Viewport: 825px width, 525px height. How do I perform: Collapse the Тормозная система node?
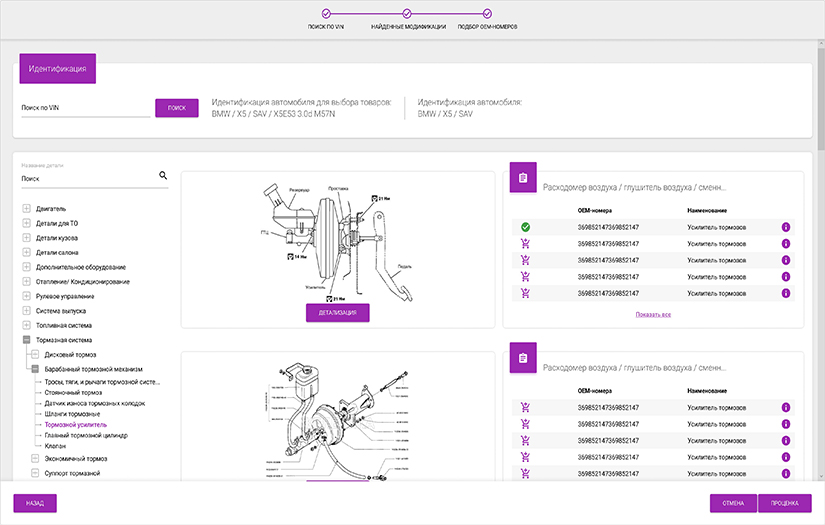pos(26,340)
